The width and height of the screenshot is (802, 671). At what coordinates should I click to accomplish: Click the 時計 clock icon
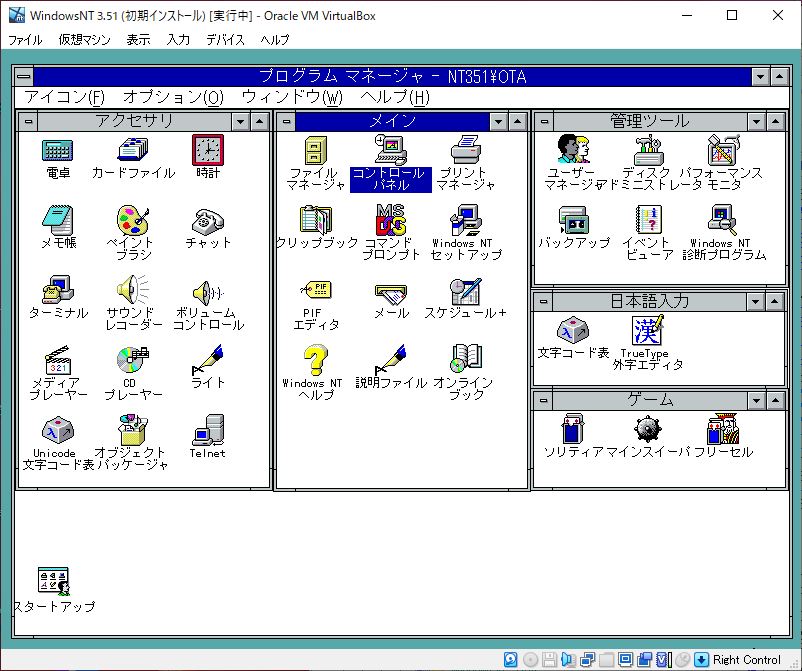pos(208,151)
